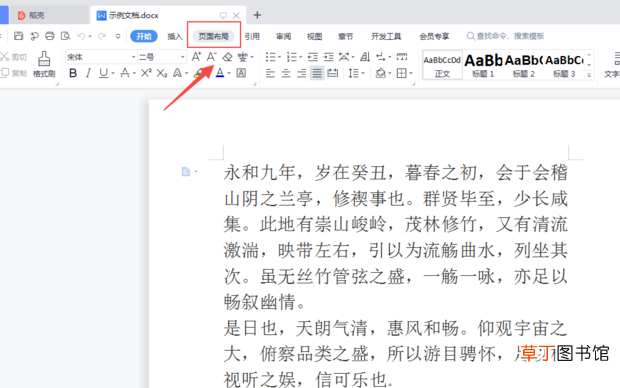Set paragraph to align right
The image size is (620, 388).
click(301, 73)
